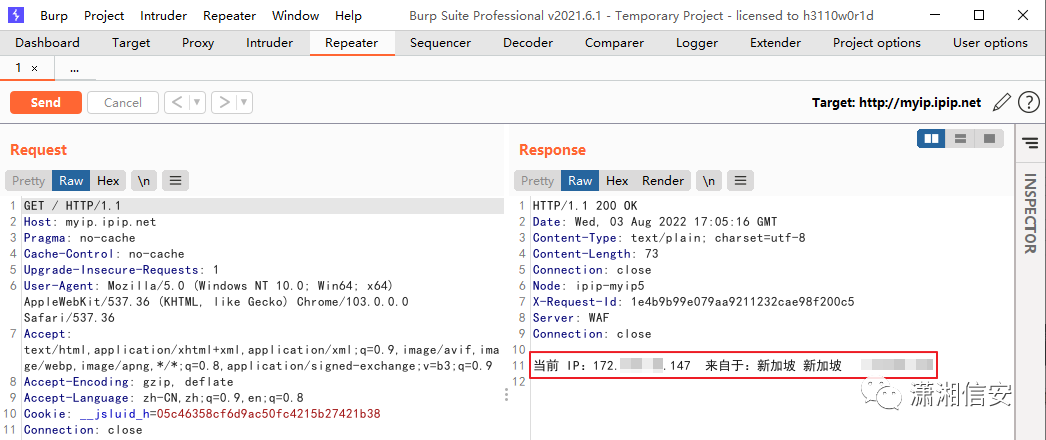
Task: Expand the Inspector panel icon
Action: click(x=1031, y=142)
